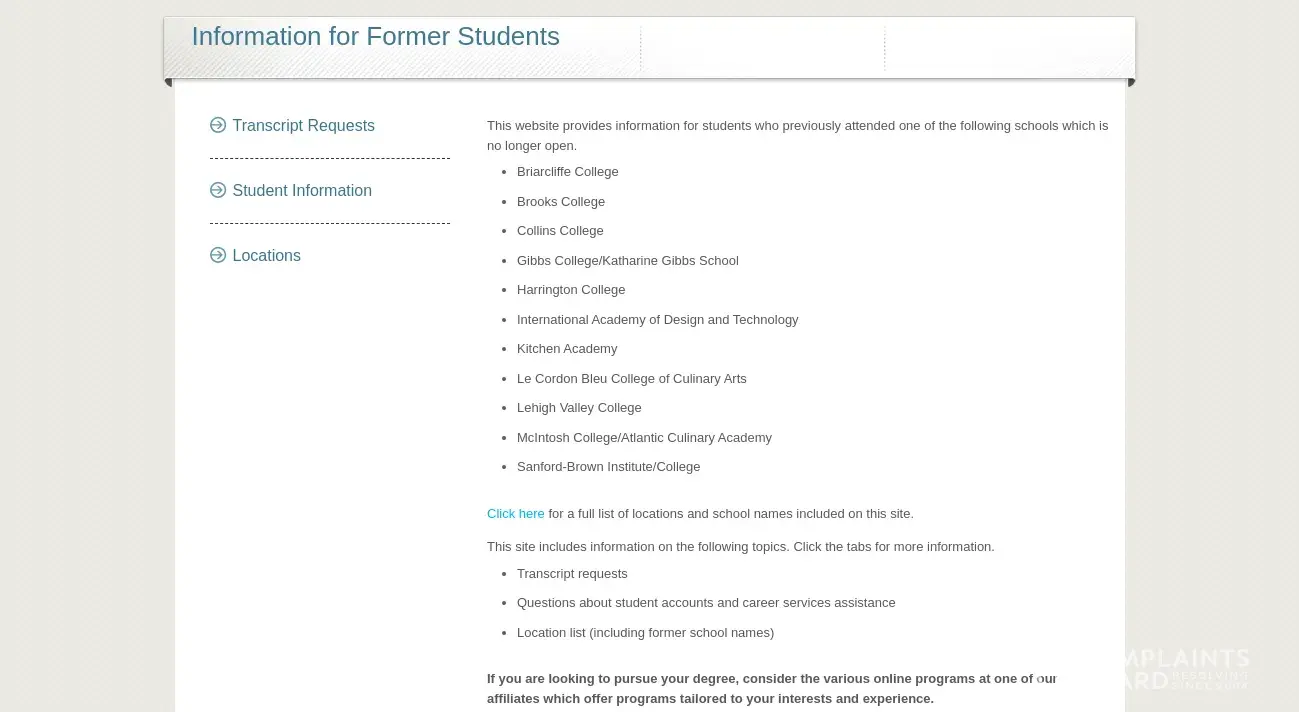Select the Sanford-Brown Institute/College entry
Viewport: 1299px width, 712px height.
click(608, 467)
